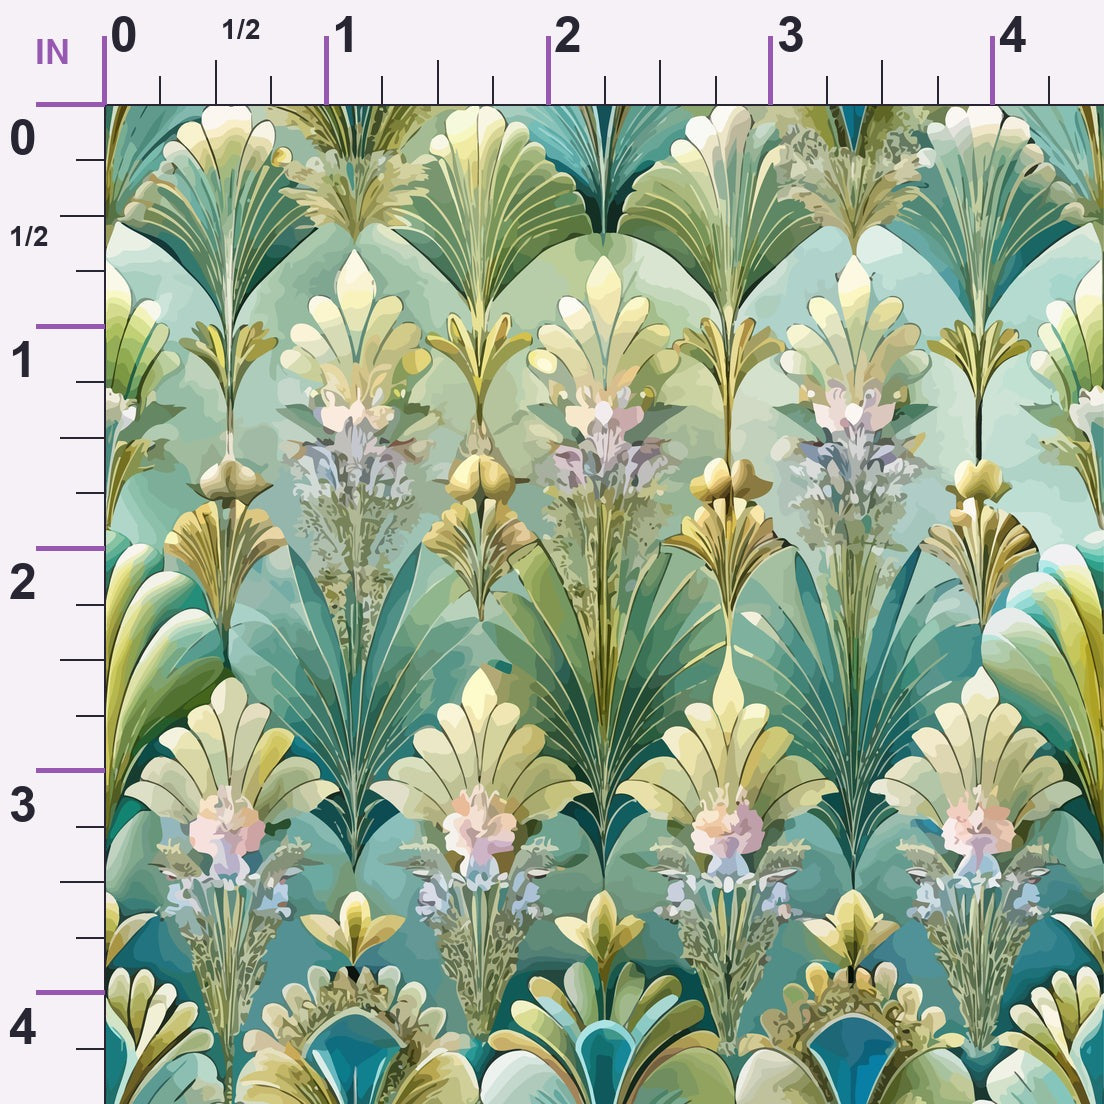Viewport: 1104px width, 1104px height.
Task: Select the "3" on the horizontal ruler
Action: point(790,35)
